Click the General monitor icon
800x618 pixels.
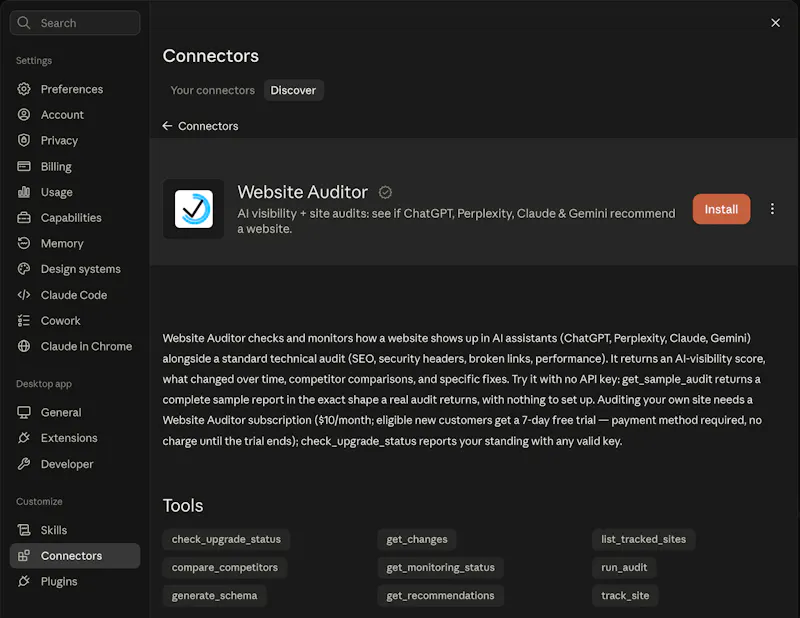pos(23,412)
